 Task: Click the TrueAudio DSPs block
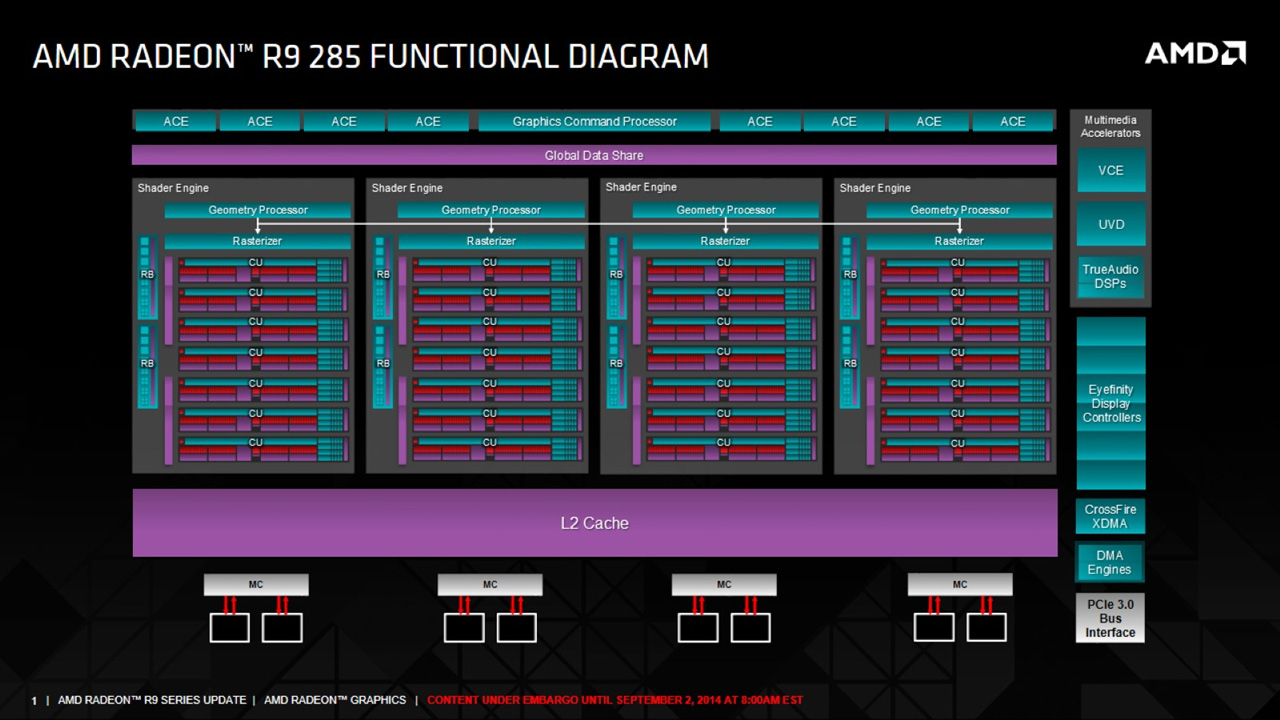pos(1111,277)
